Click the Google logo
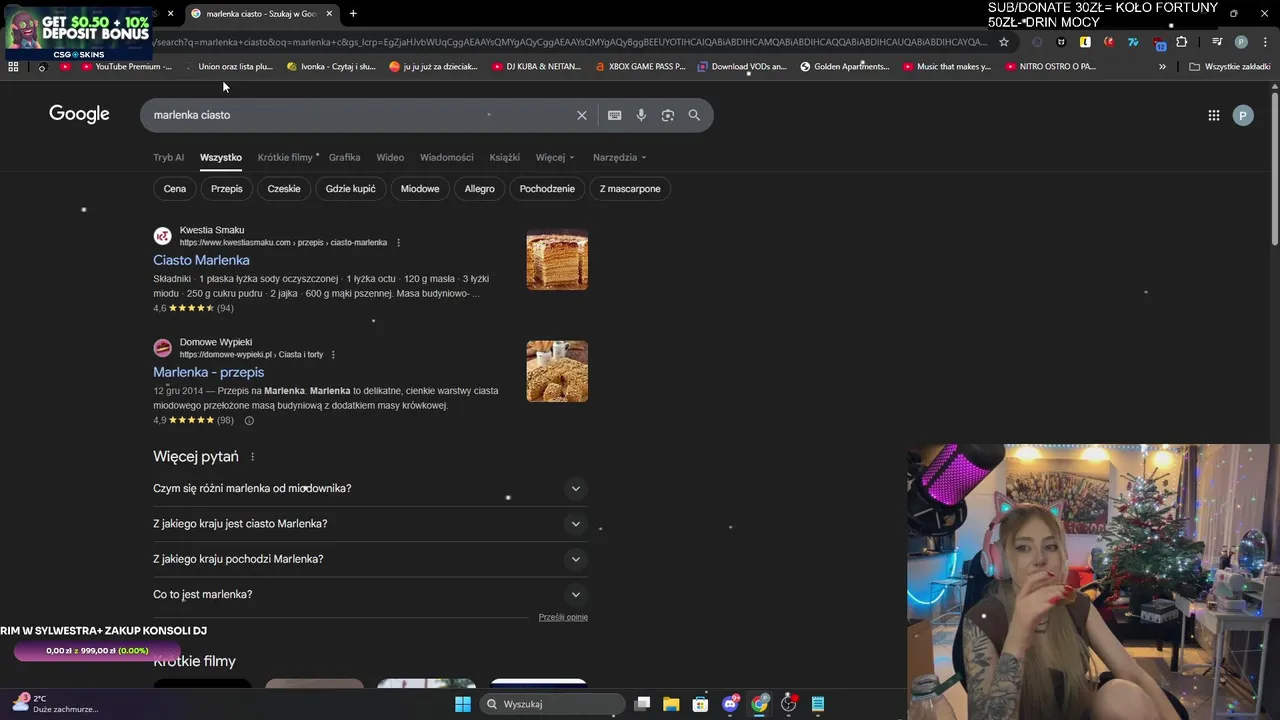The height and width of the screenshot is (720, 1280). (79, 114)
